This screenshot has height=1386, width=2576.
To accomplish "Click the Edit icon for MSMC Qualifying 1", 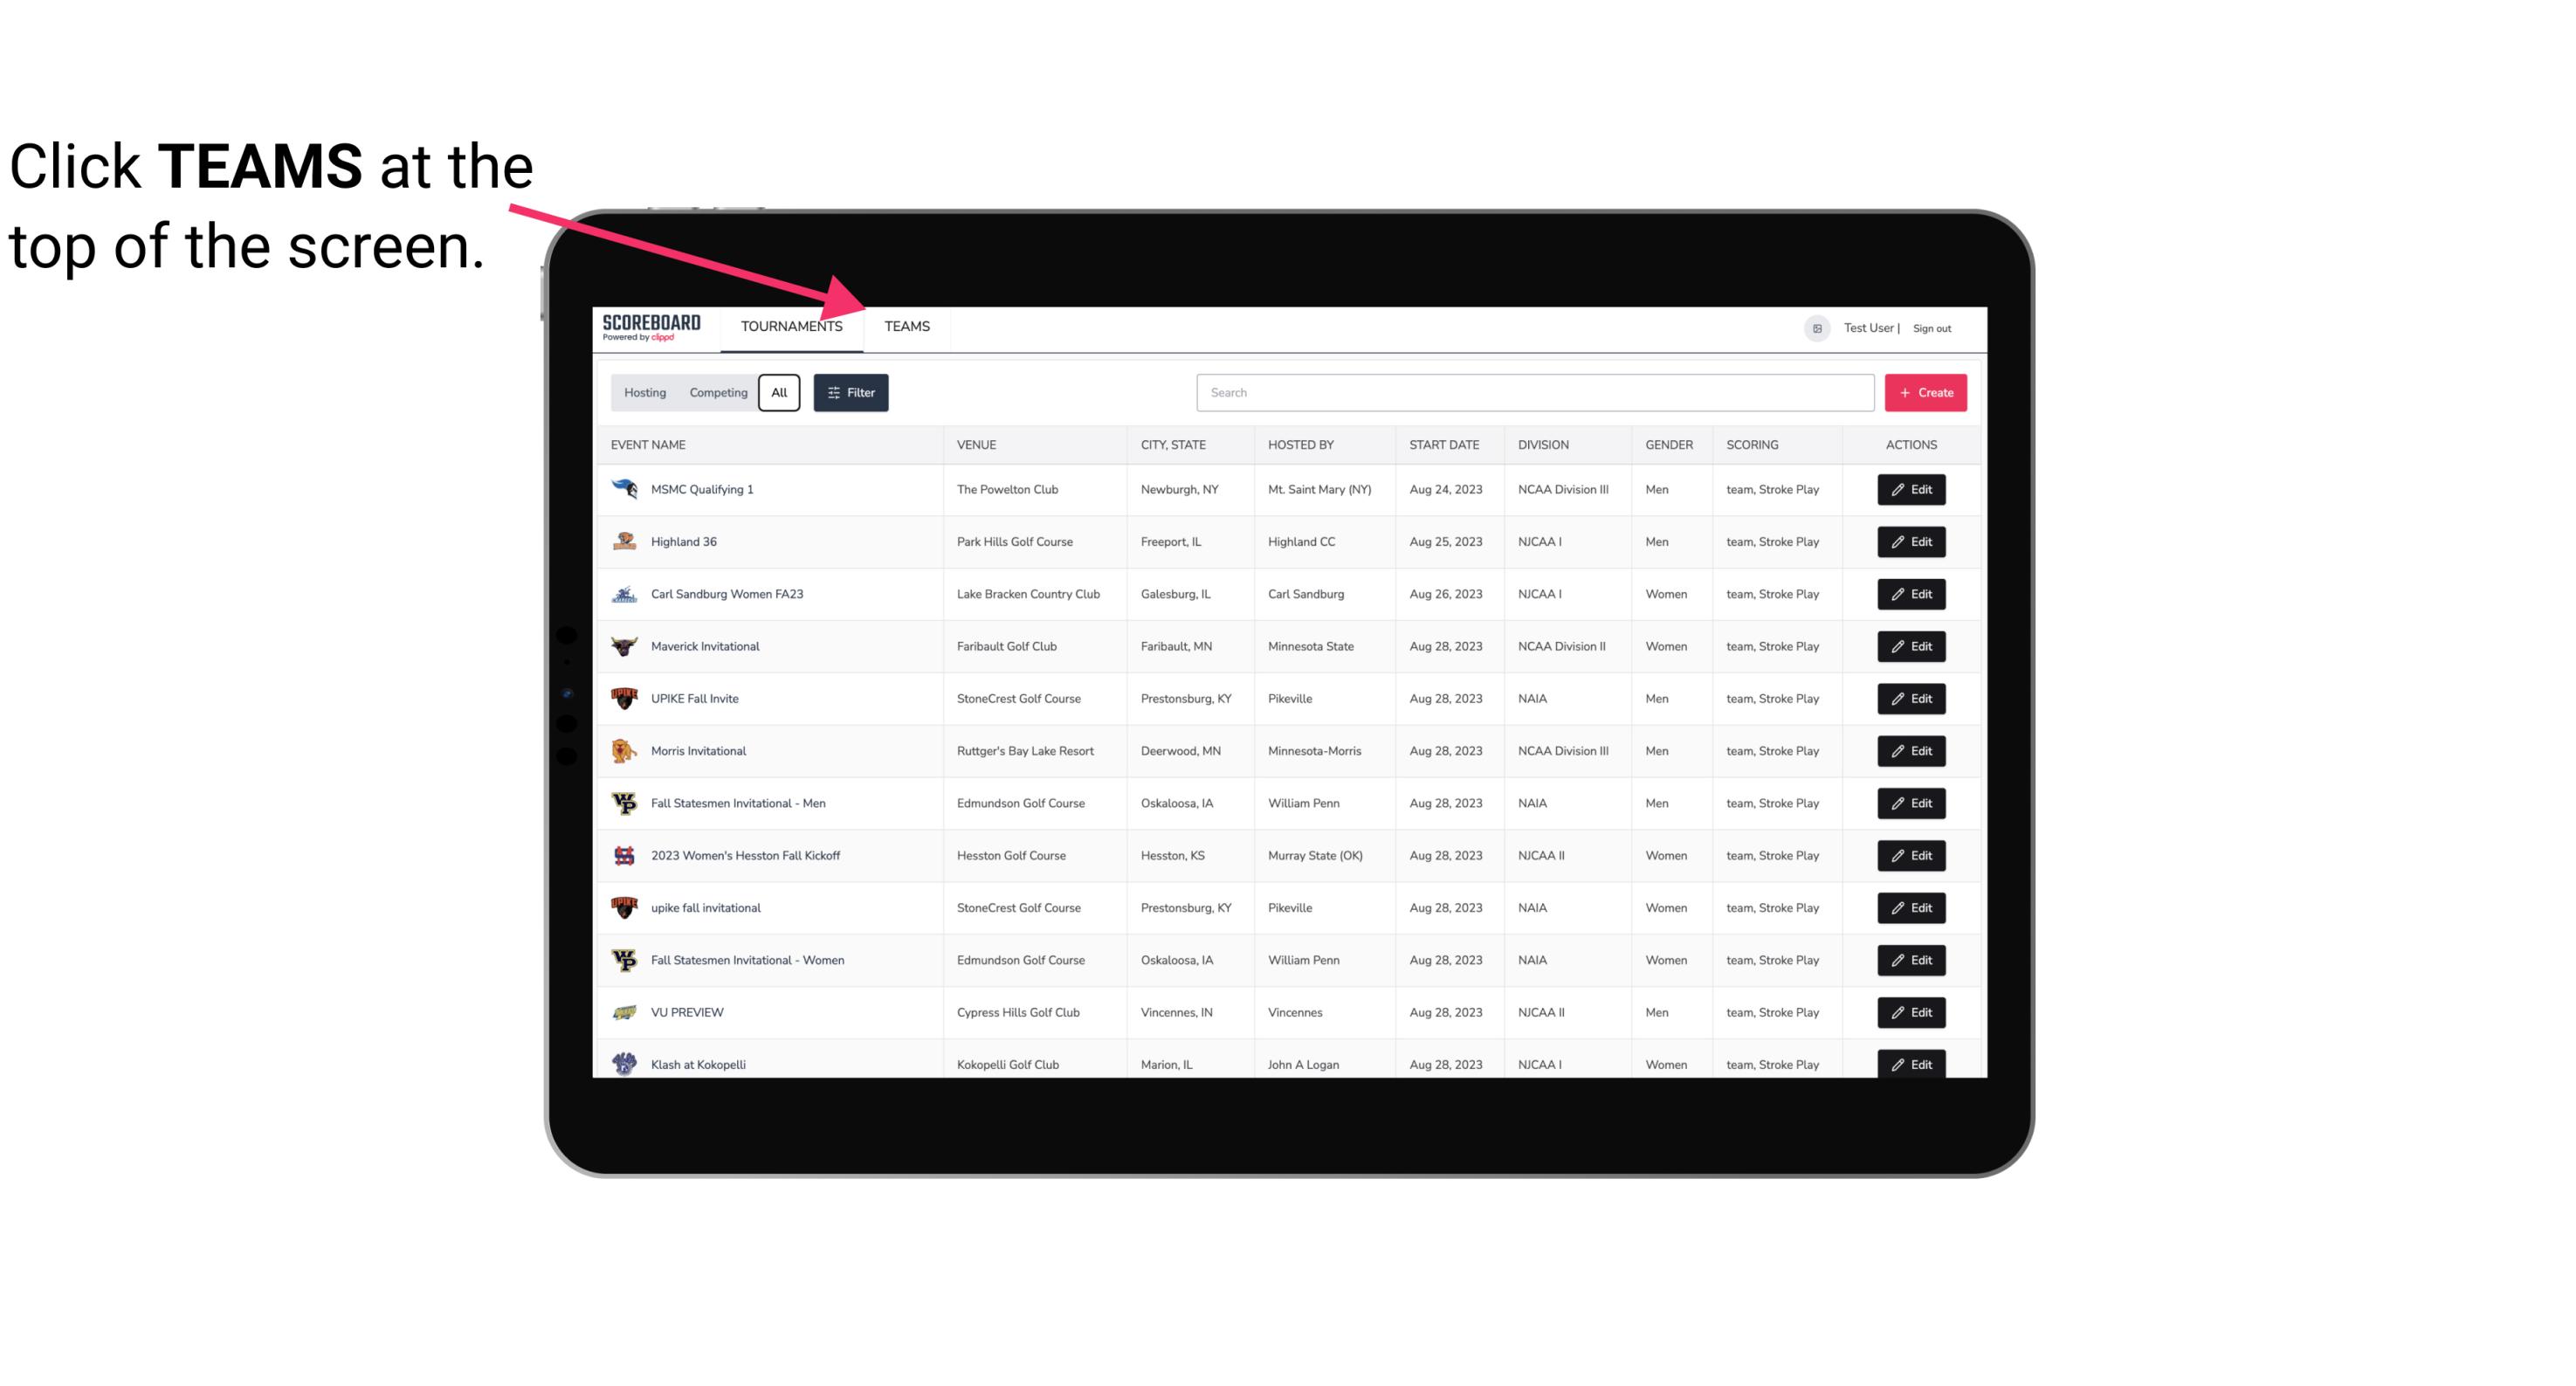I will point(1911,488).
